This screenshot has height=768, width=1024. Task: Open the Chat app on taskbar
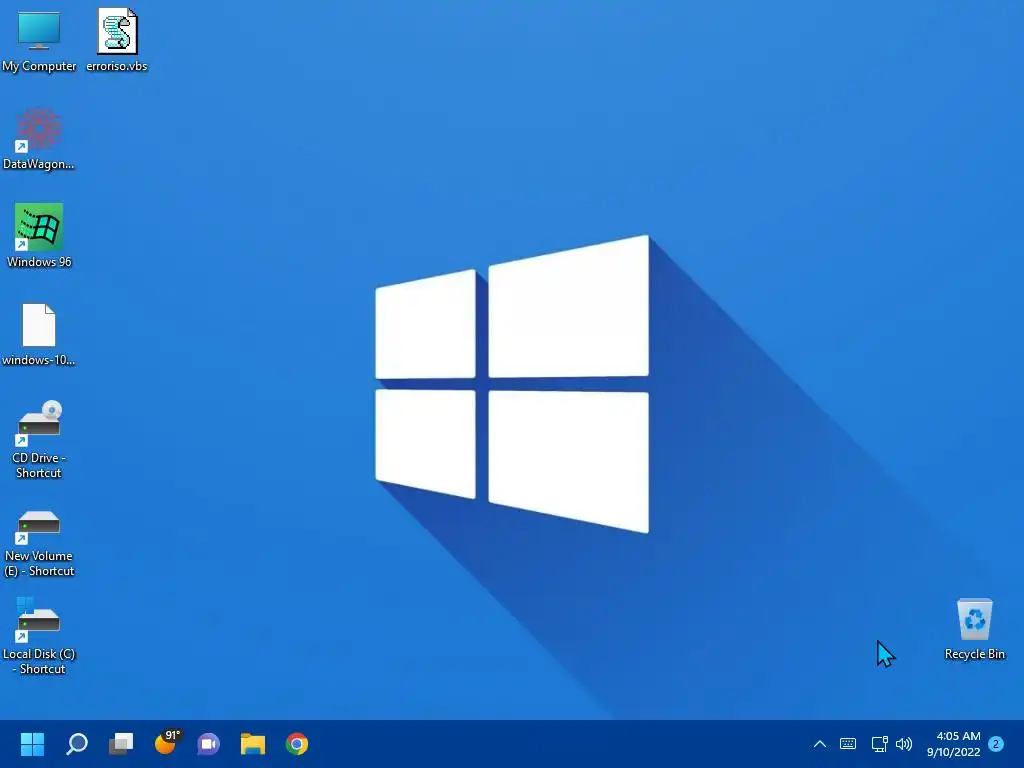point(208,744)
